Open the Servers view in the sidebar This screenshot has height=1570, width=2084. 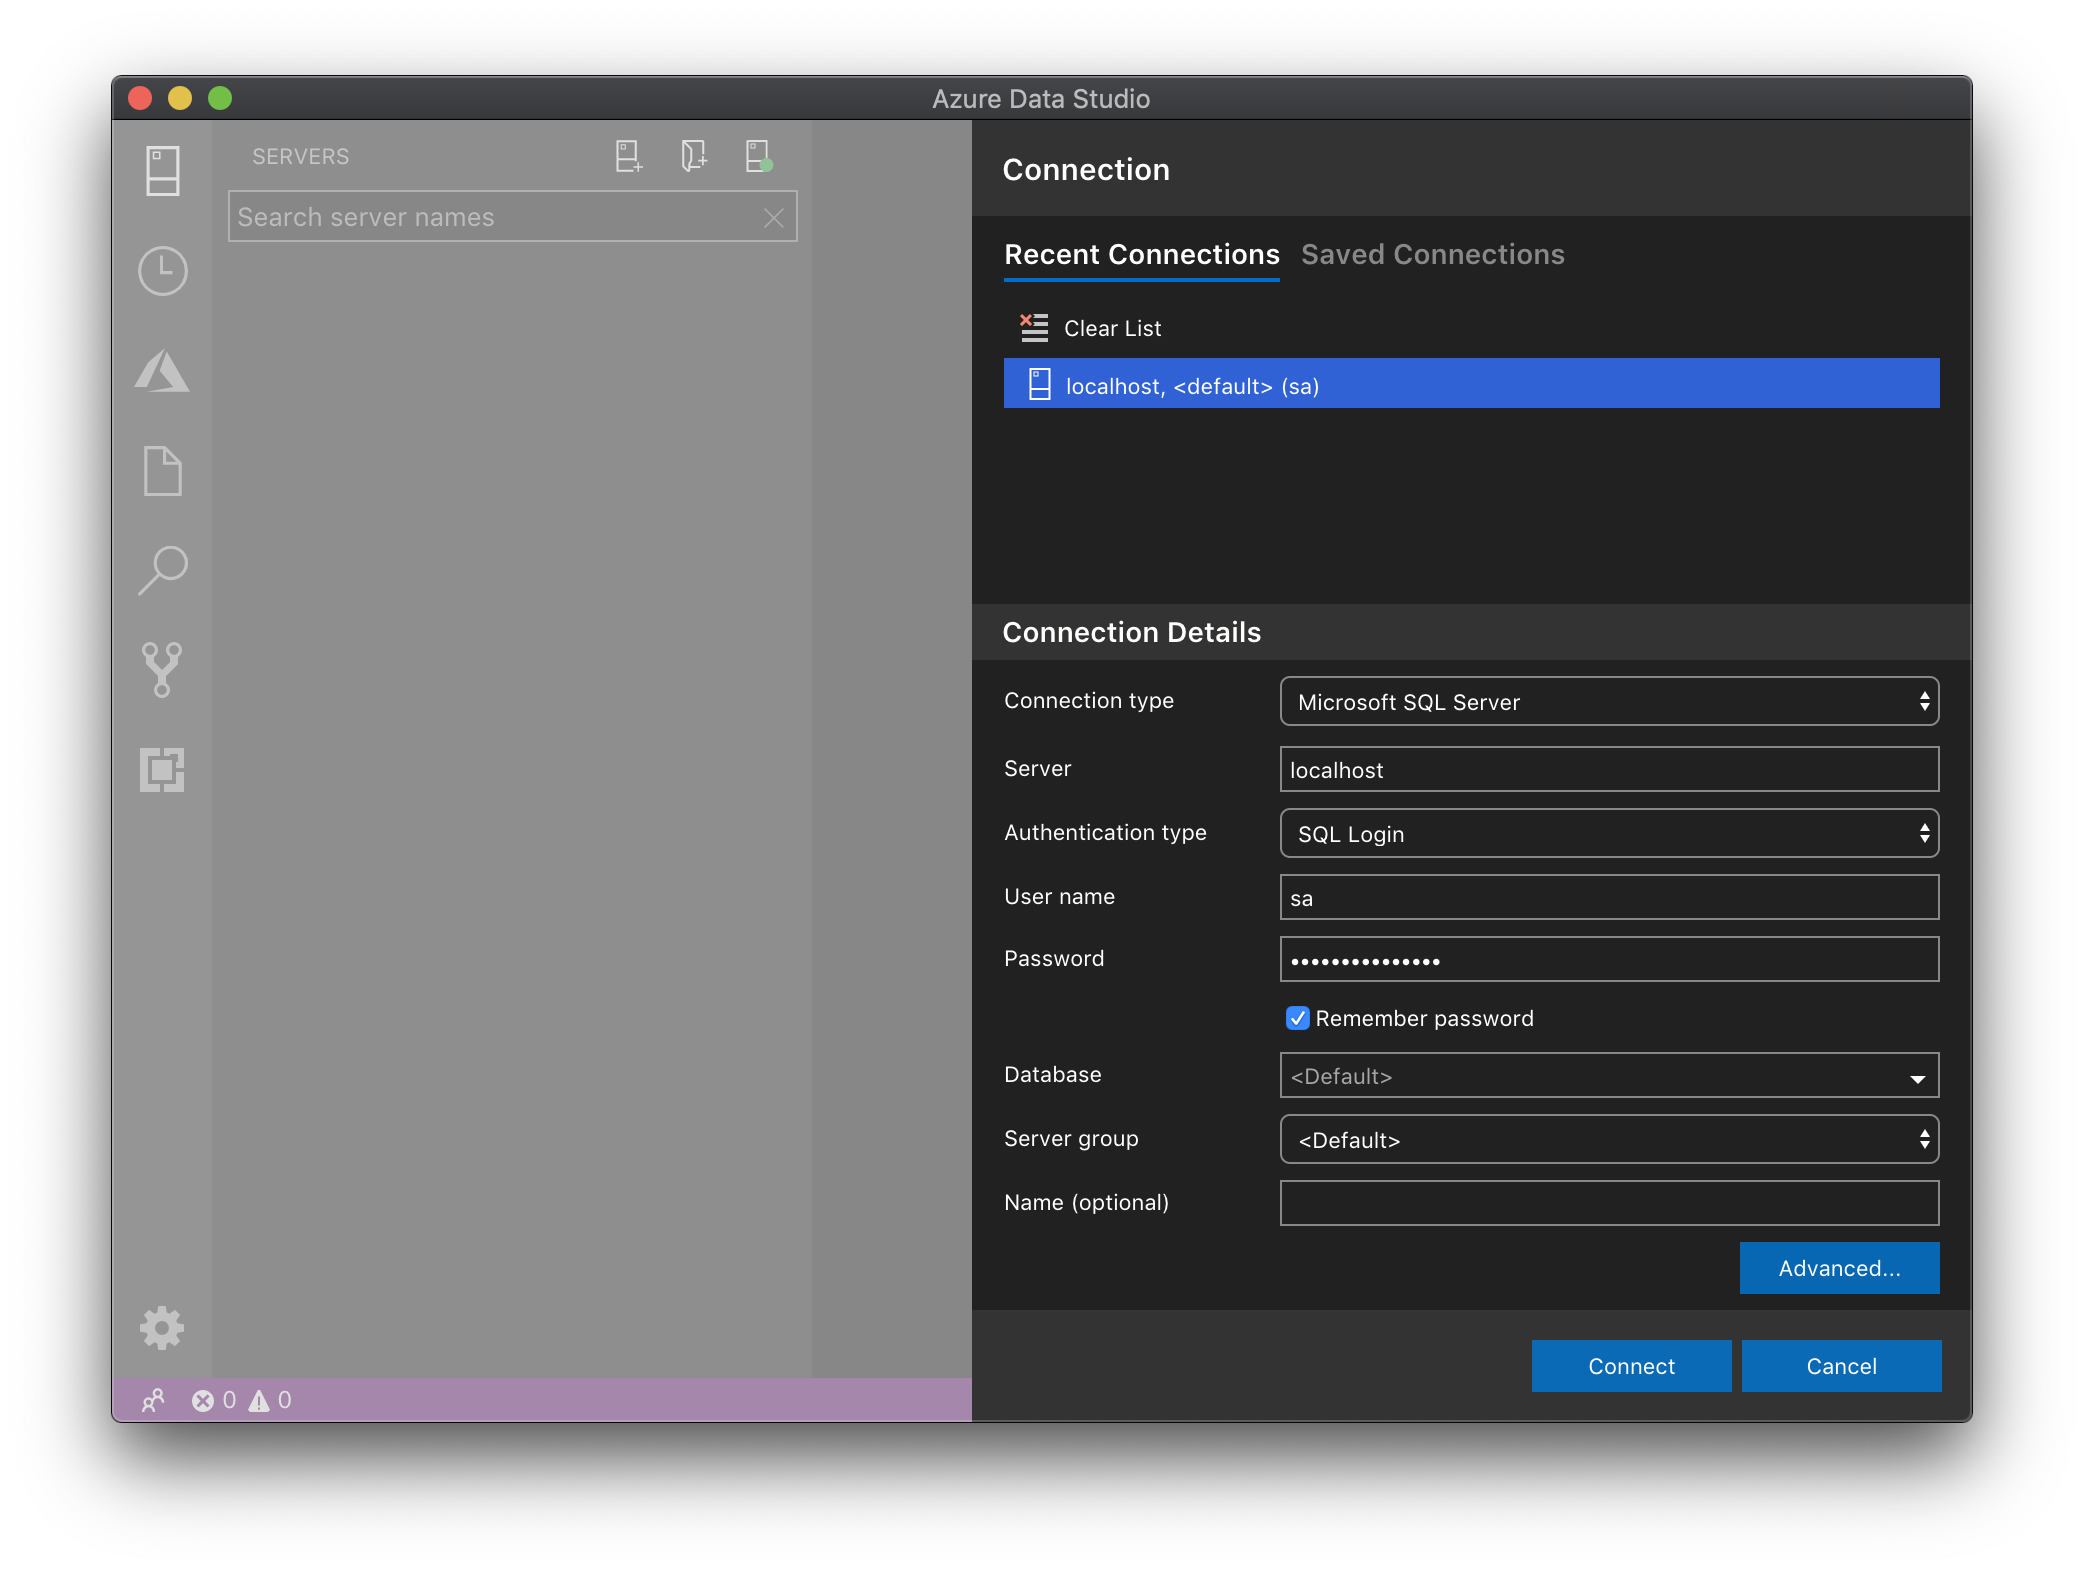tap(162, 171)
